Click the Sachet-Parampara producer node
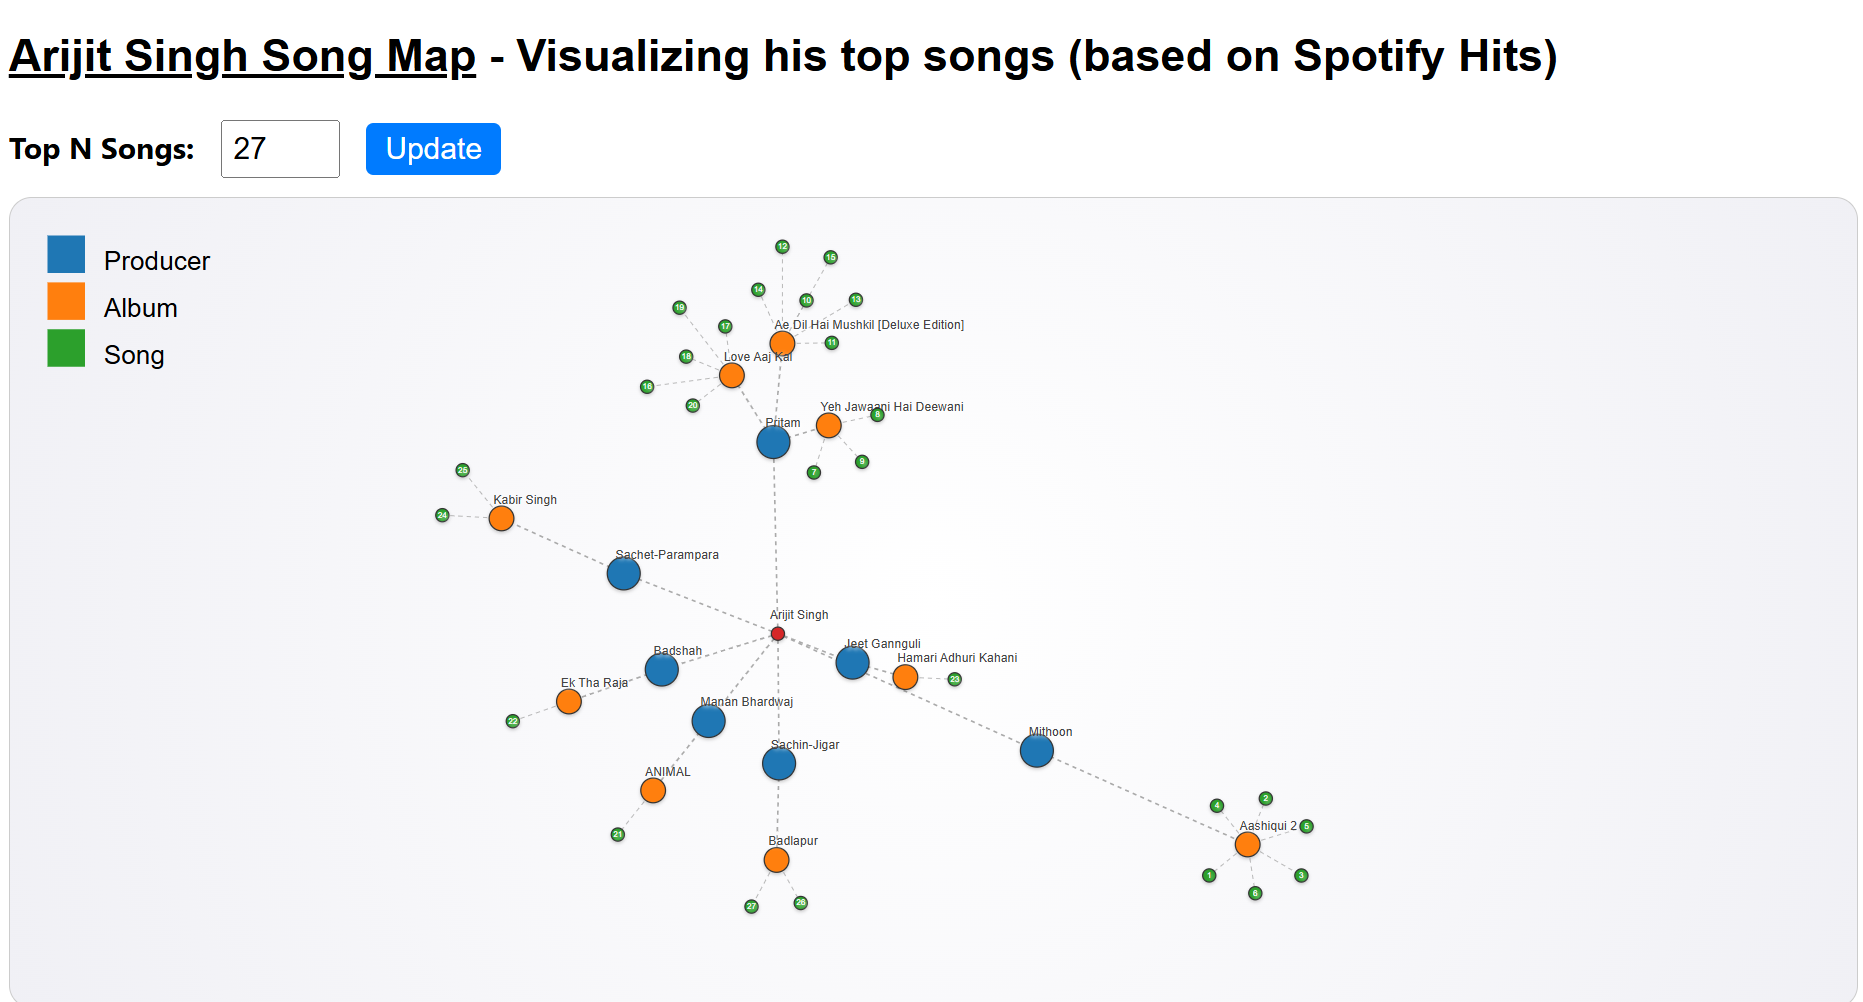The height and width of the screenshot is (1002, 1863). pyautogui.click(x=623, y=574)
